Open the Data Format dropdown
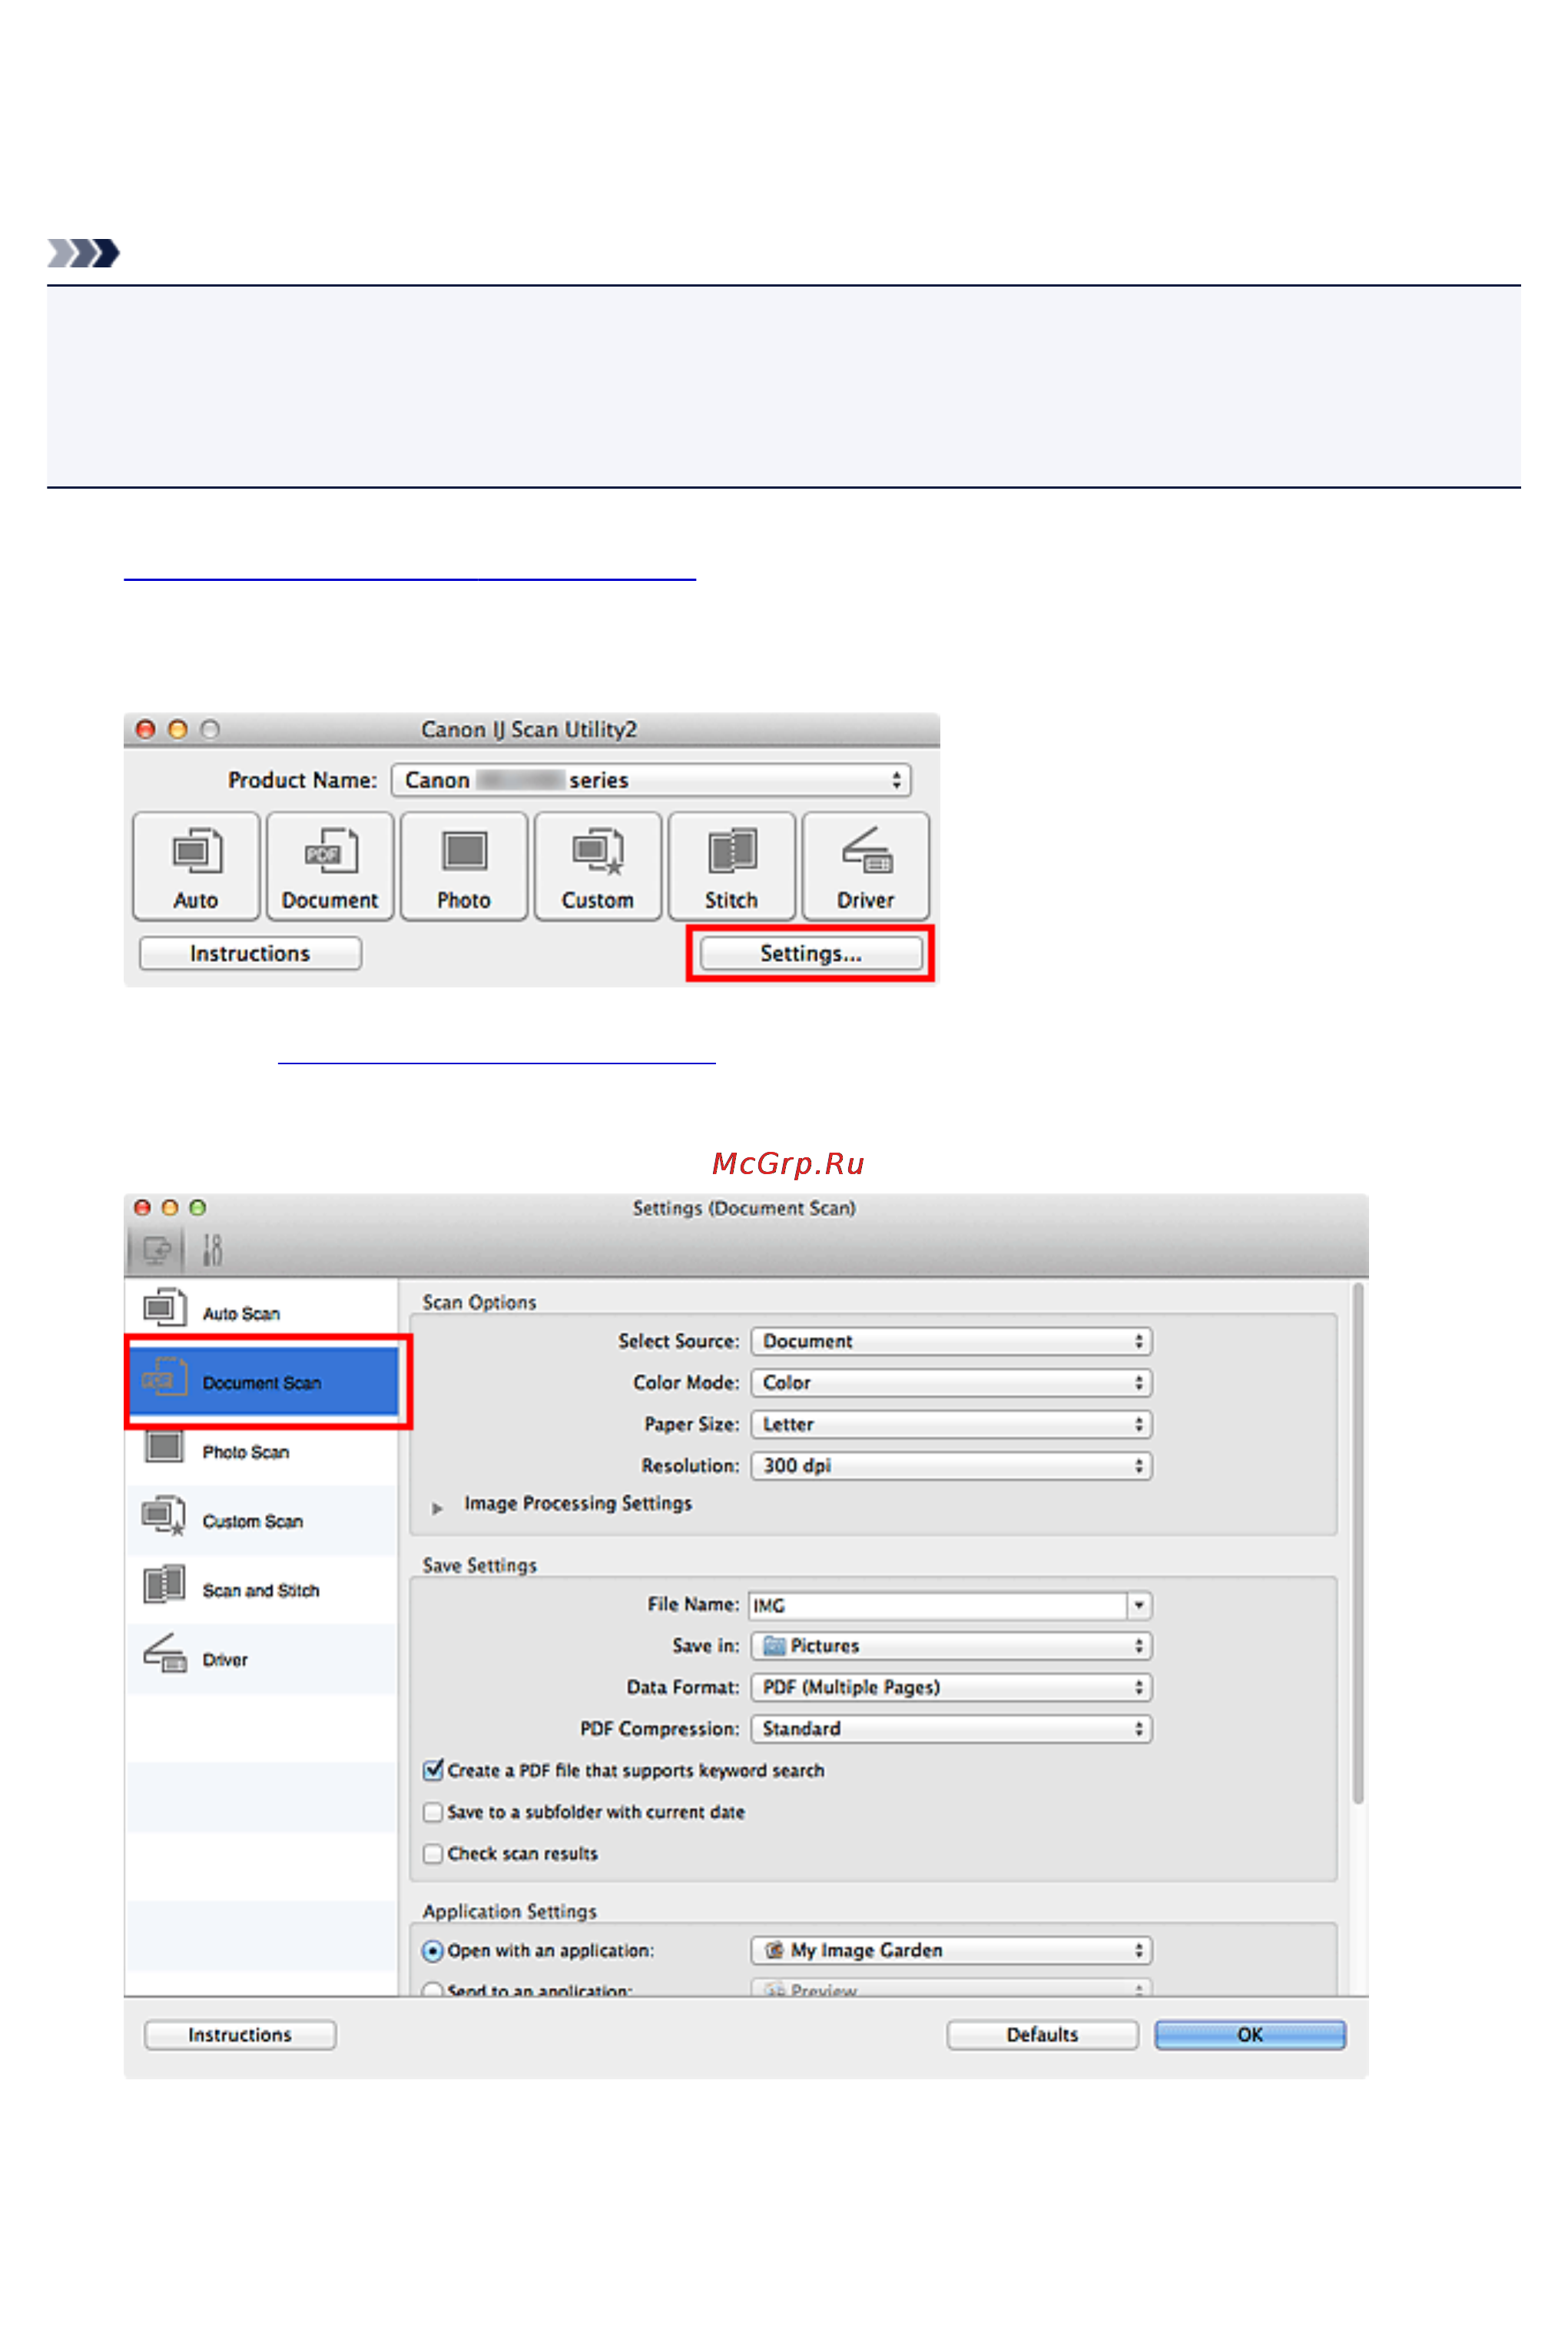This screenshot has width=1568, height=2326. 951,1687
